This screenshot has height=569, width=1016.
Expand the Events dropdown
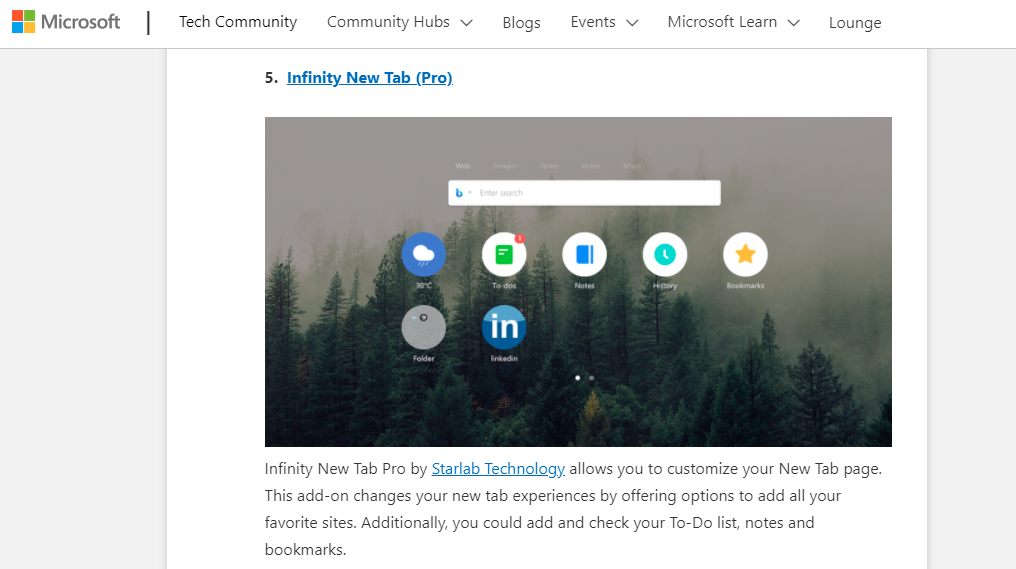click(x=605, y=22)
